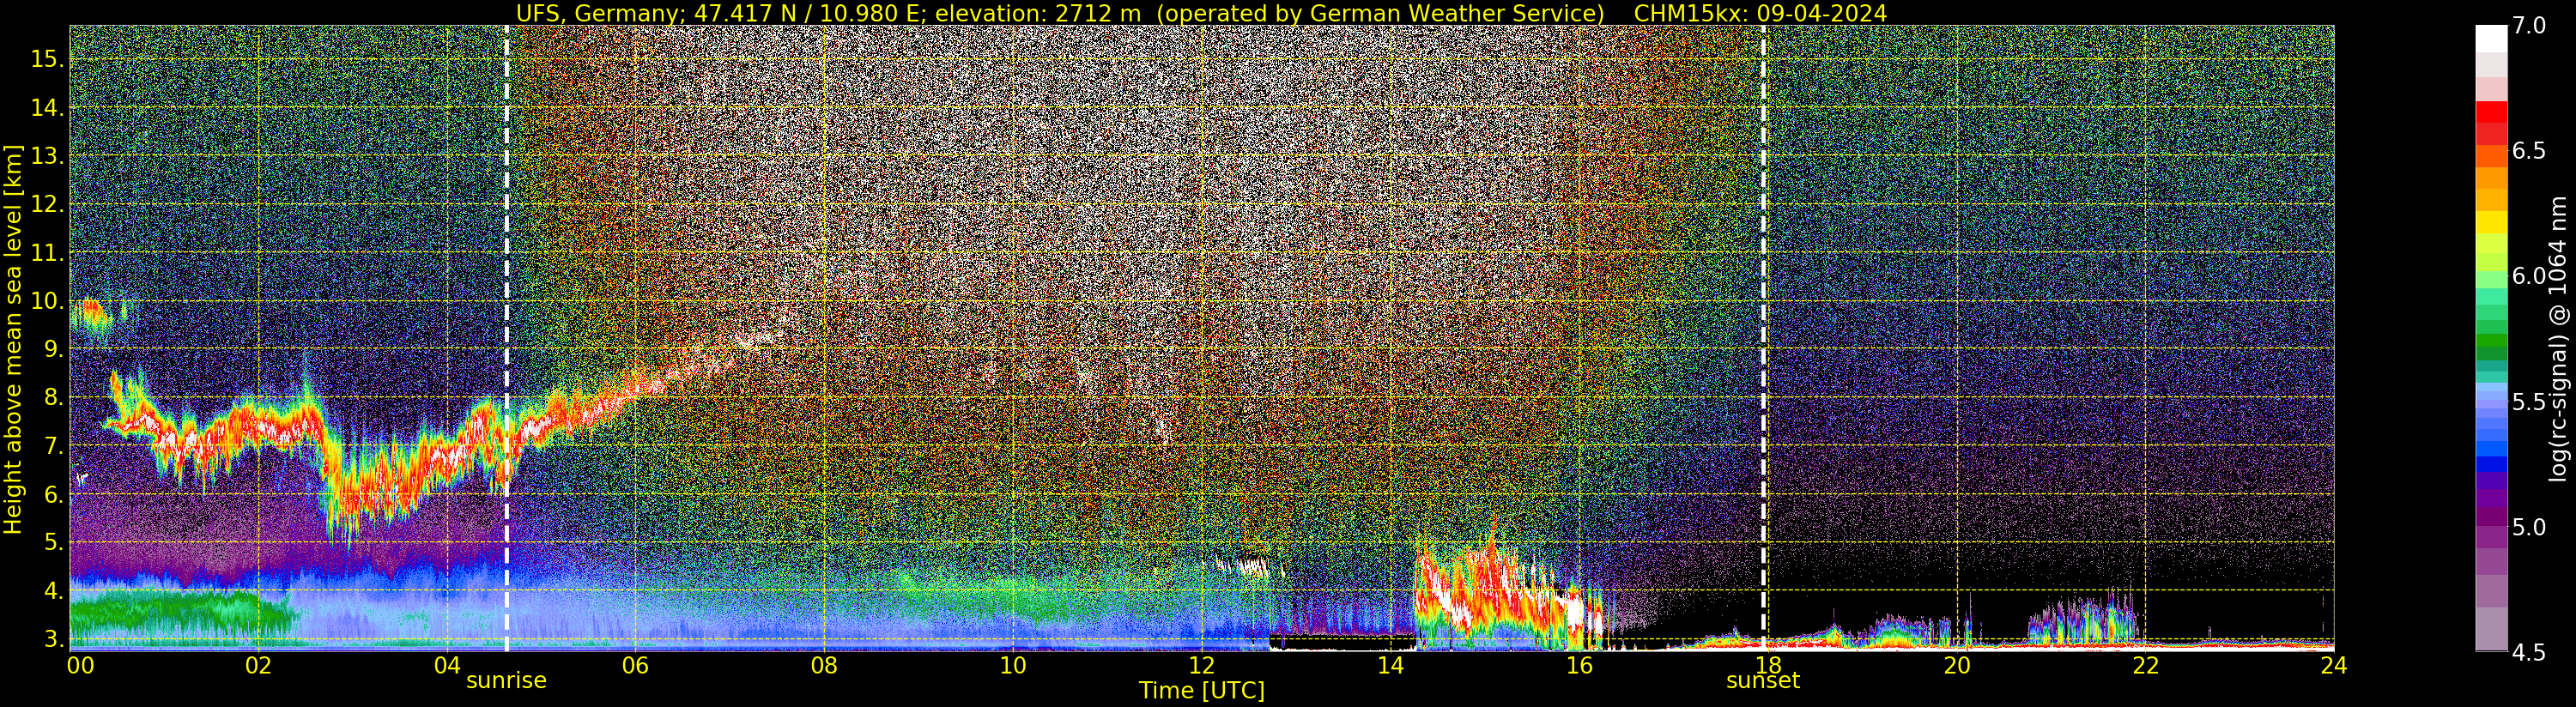Click the '20' time tick label
Viewport: 2576px width, 707px height.
[x=1957, y=665]
